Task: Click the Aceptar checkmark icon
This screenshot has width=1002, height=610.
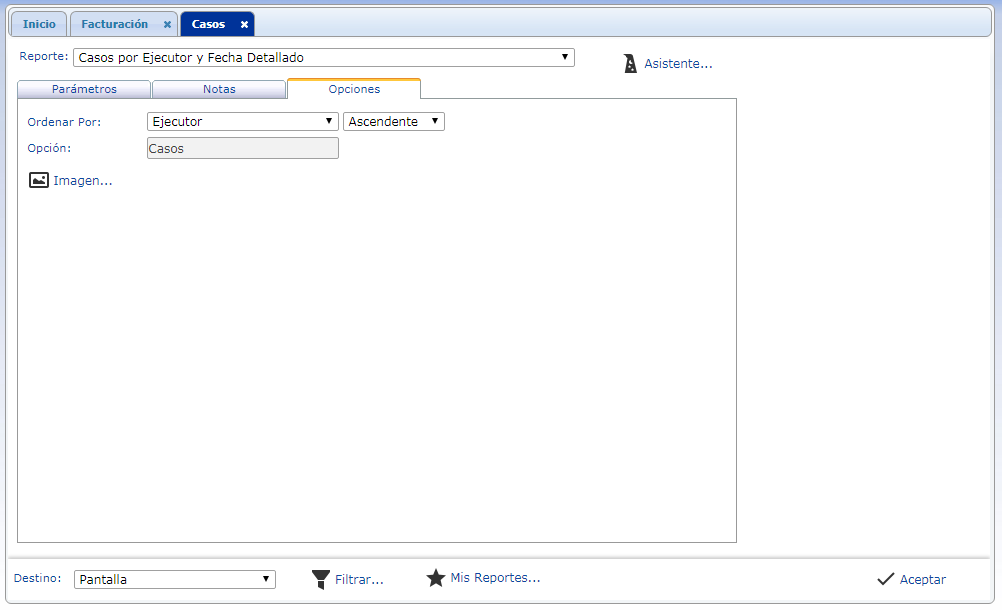Action: pyautogui.click(x=886, y=579)
